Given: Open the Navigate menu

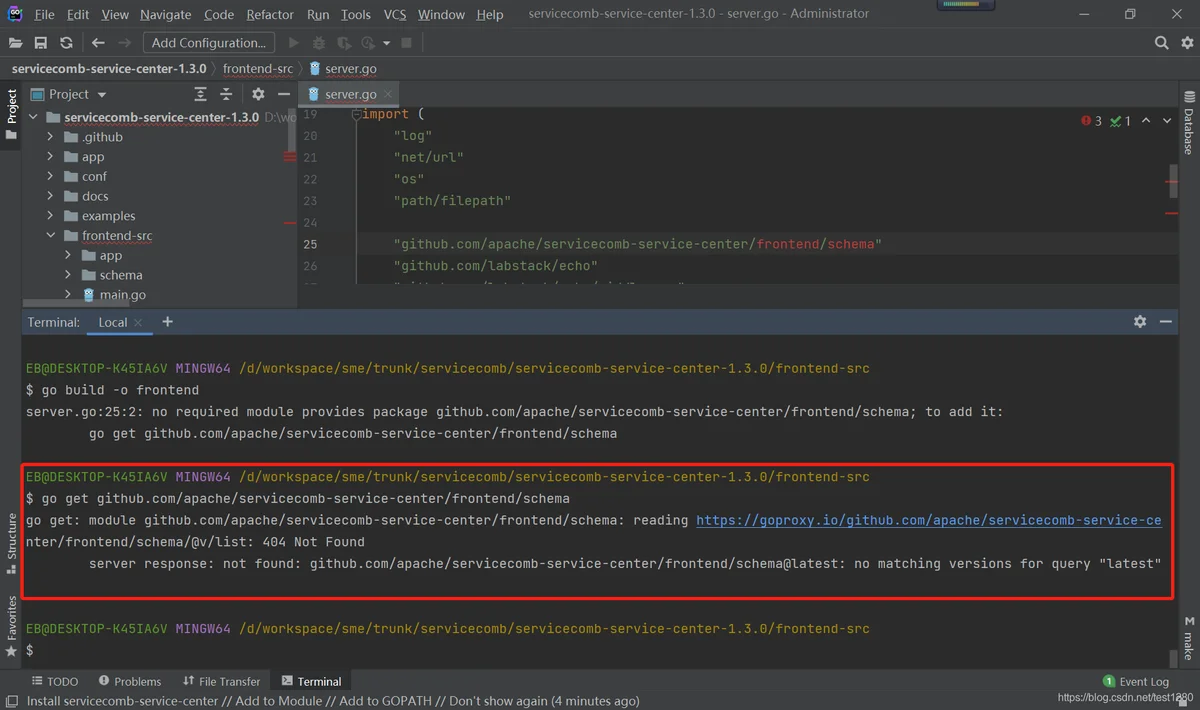Looking at the screenshot, I should 166,14.
